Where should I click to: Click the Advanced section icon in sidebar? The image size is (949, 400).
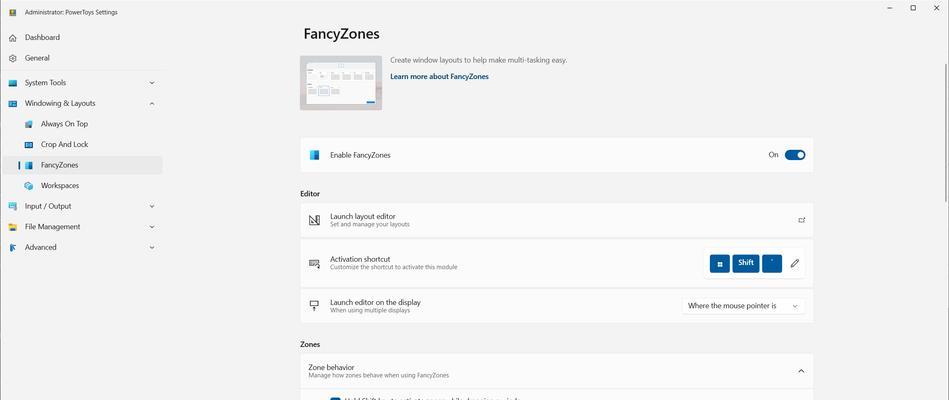pyautogui.click(x=13, y=248)
